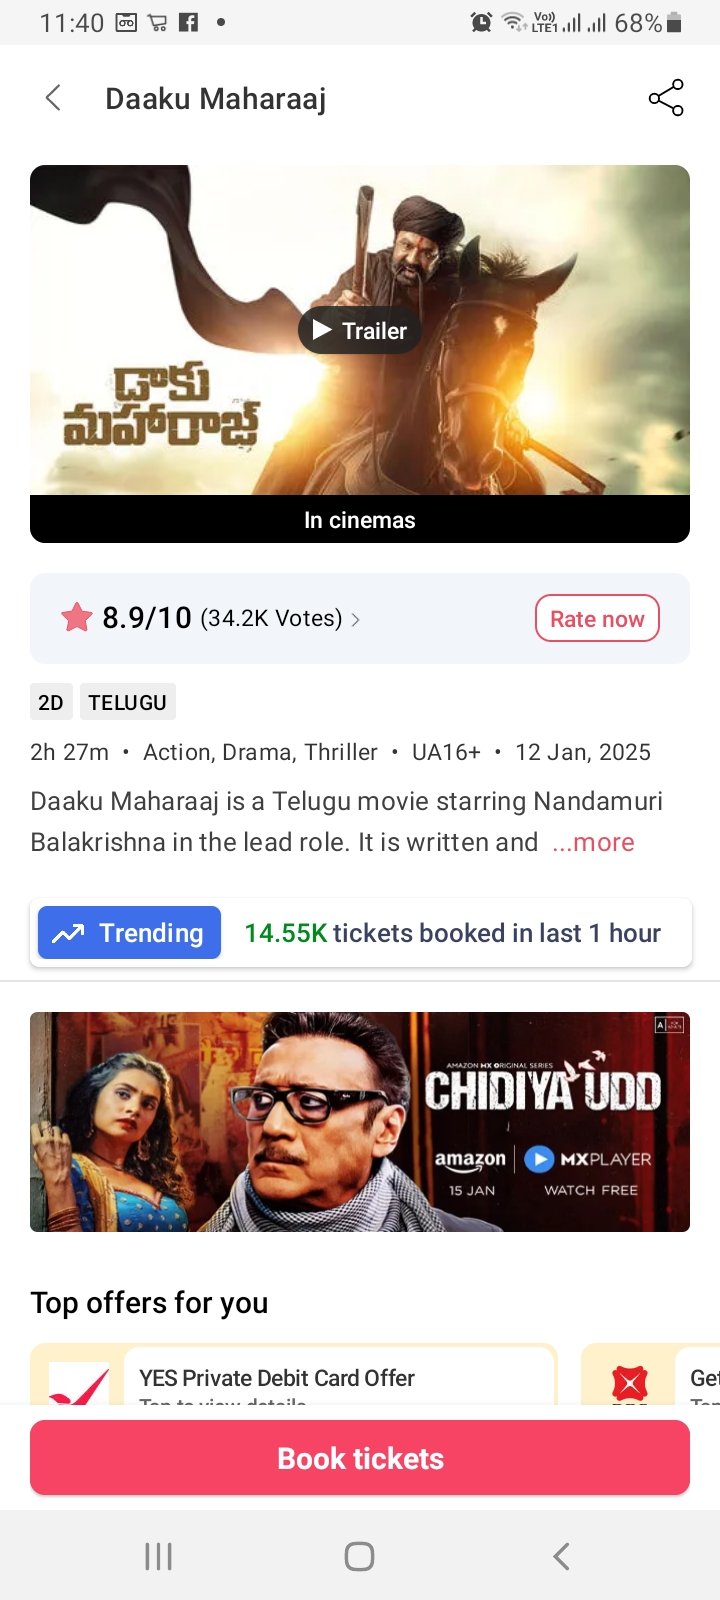Tap the YES Bank logo icon

point(78,1385)
